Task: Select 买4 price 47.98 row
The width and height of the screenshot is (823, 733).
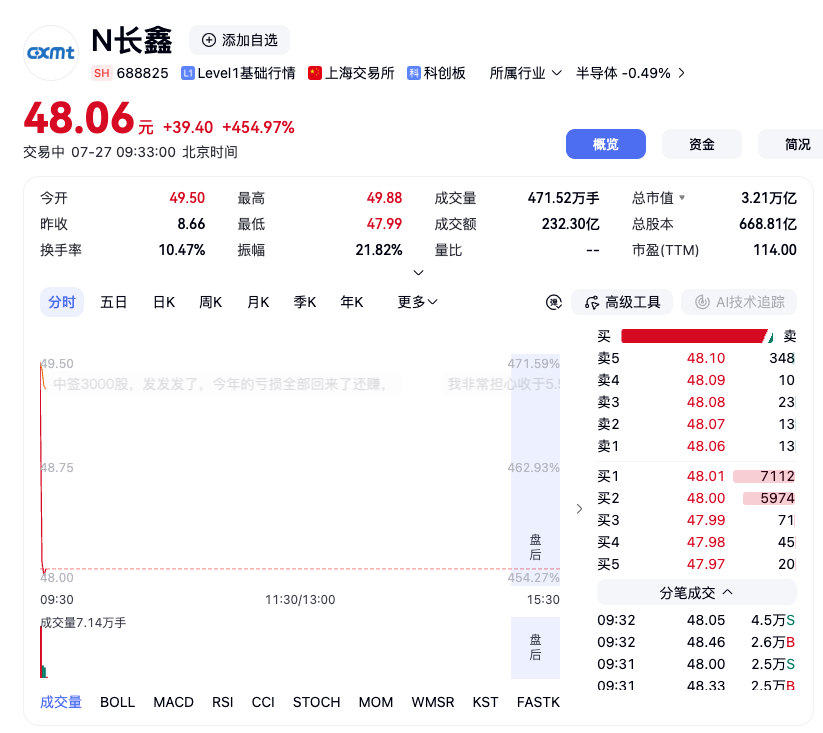Action: click(x=697, y=542)
